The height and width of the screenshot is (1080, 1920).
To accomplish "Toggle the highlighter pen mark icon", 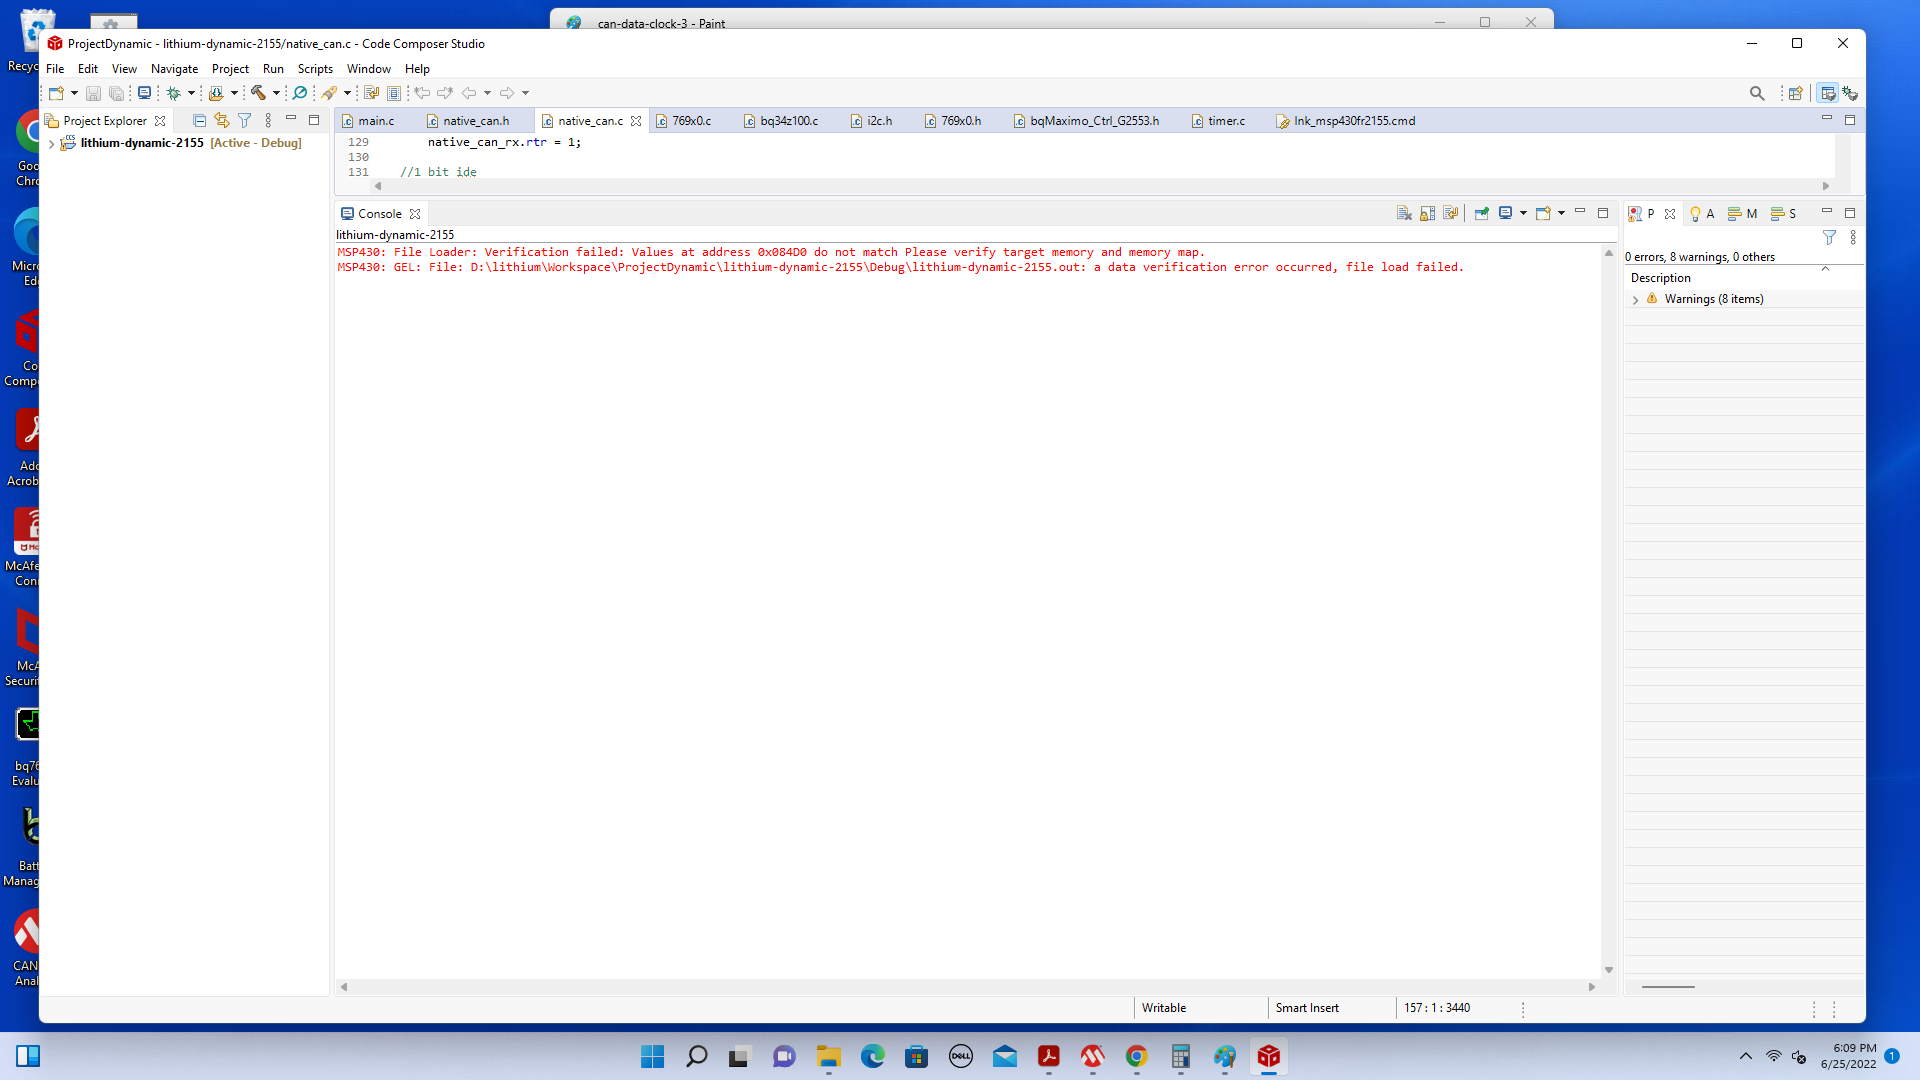I will click(x=329, y=93).
